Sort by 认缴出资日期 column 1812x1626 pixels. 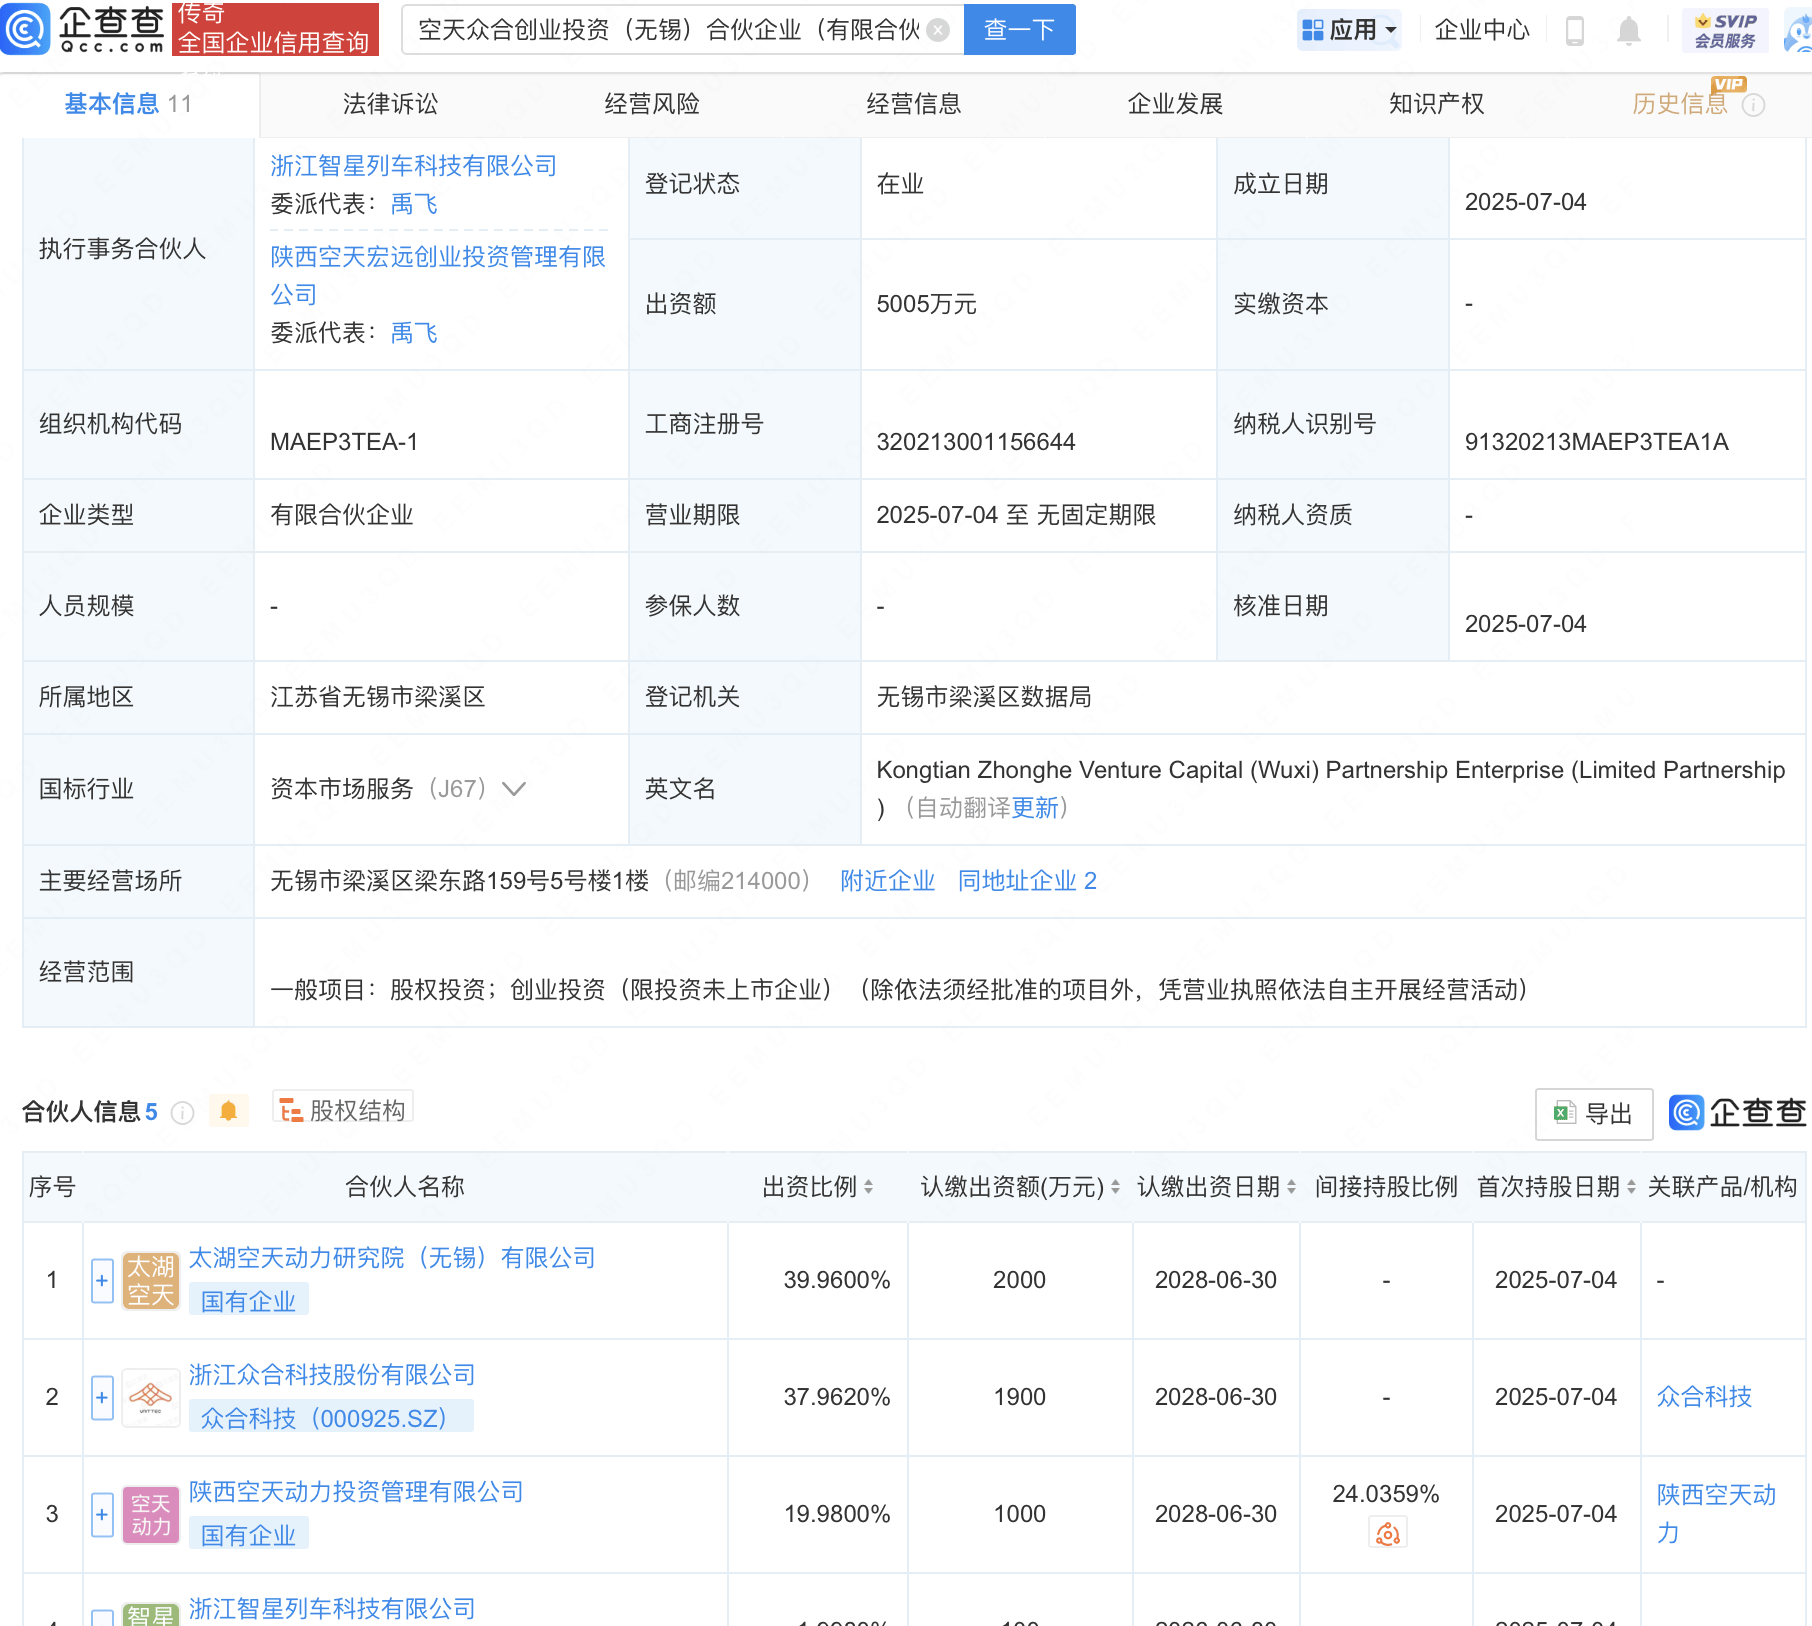[1291, 1187]
